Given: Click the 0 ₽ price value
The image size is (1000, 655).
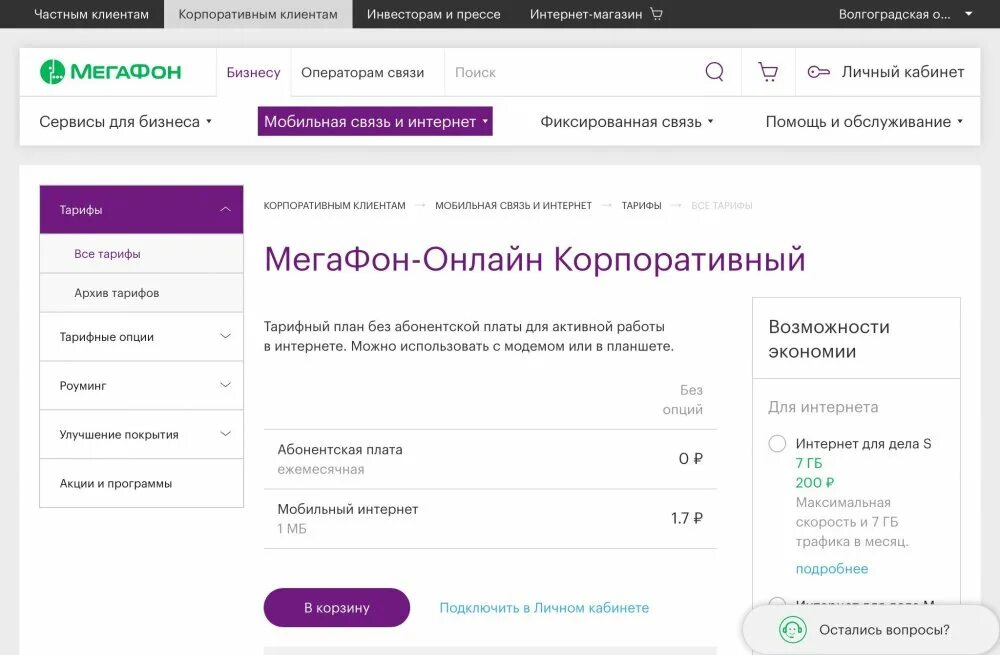Looking at the screenshot, I should tap(691, 459).
